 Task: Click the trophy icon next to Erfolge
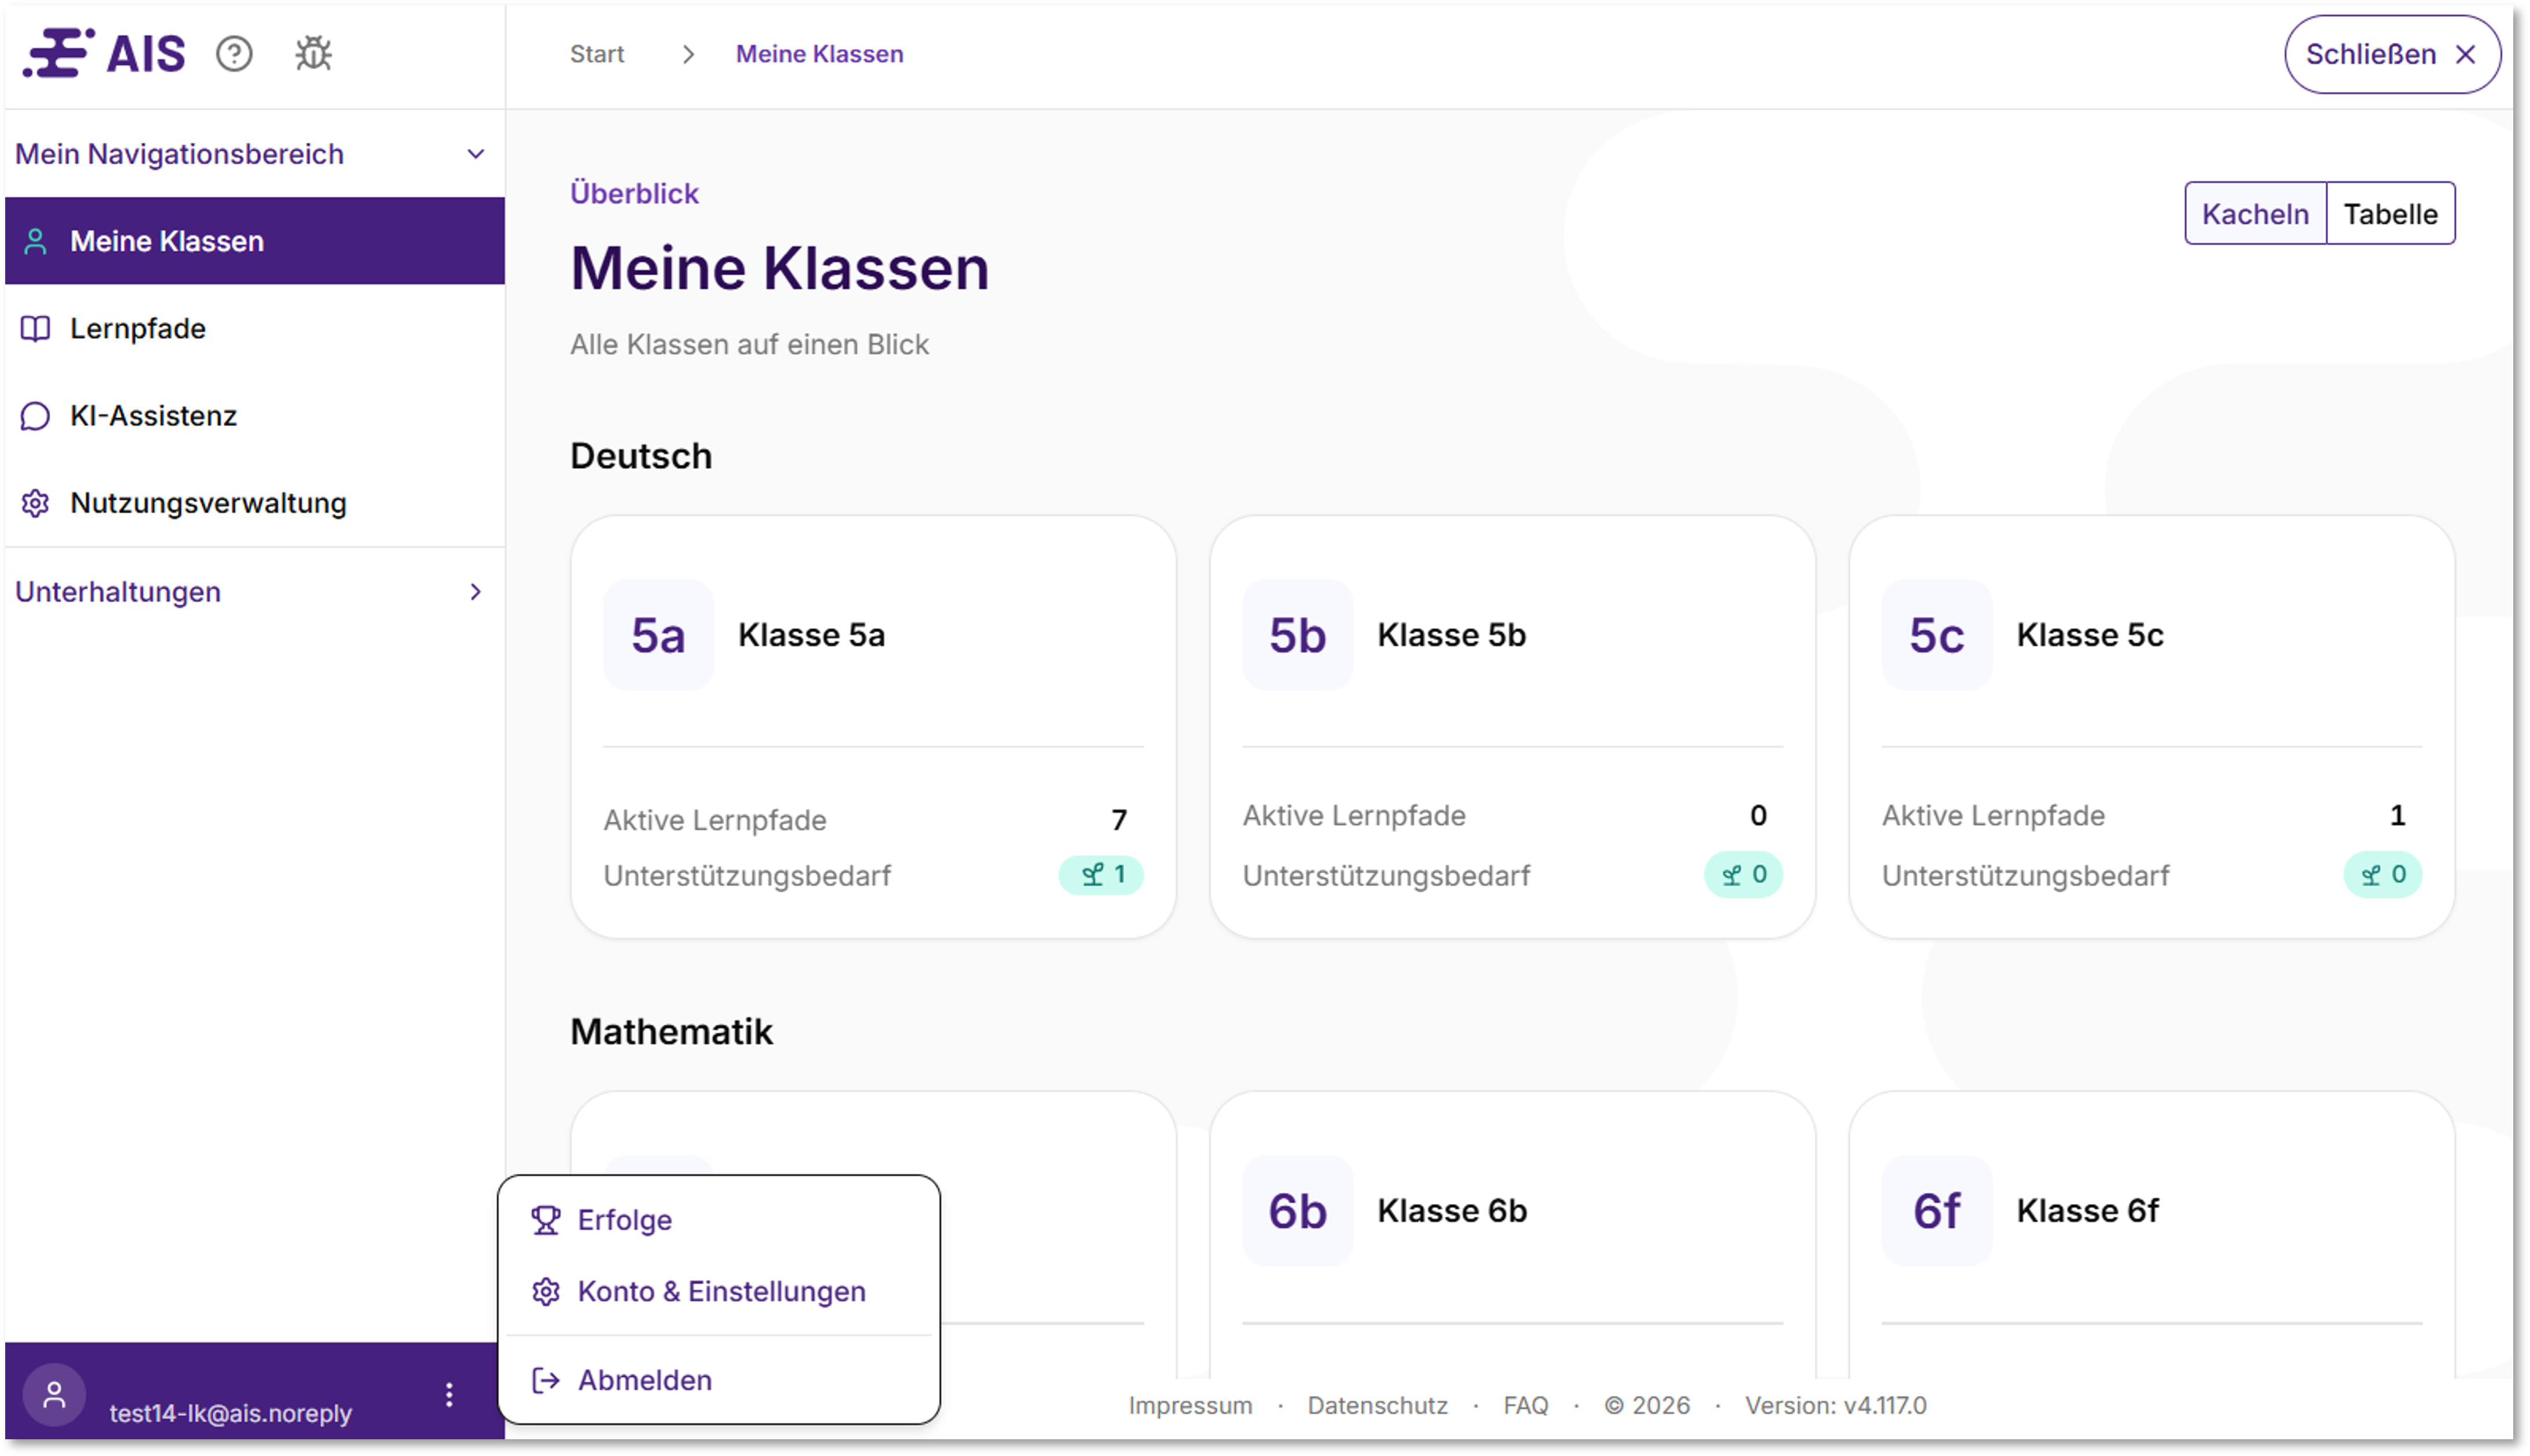[x=545, y=1220]
